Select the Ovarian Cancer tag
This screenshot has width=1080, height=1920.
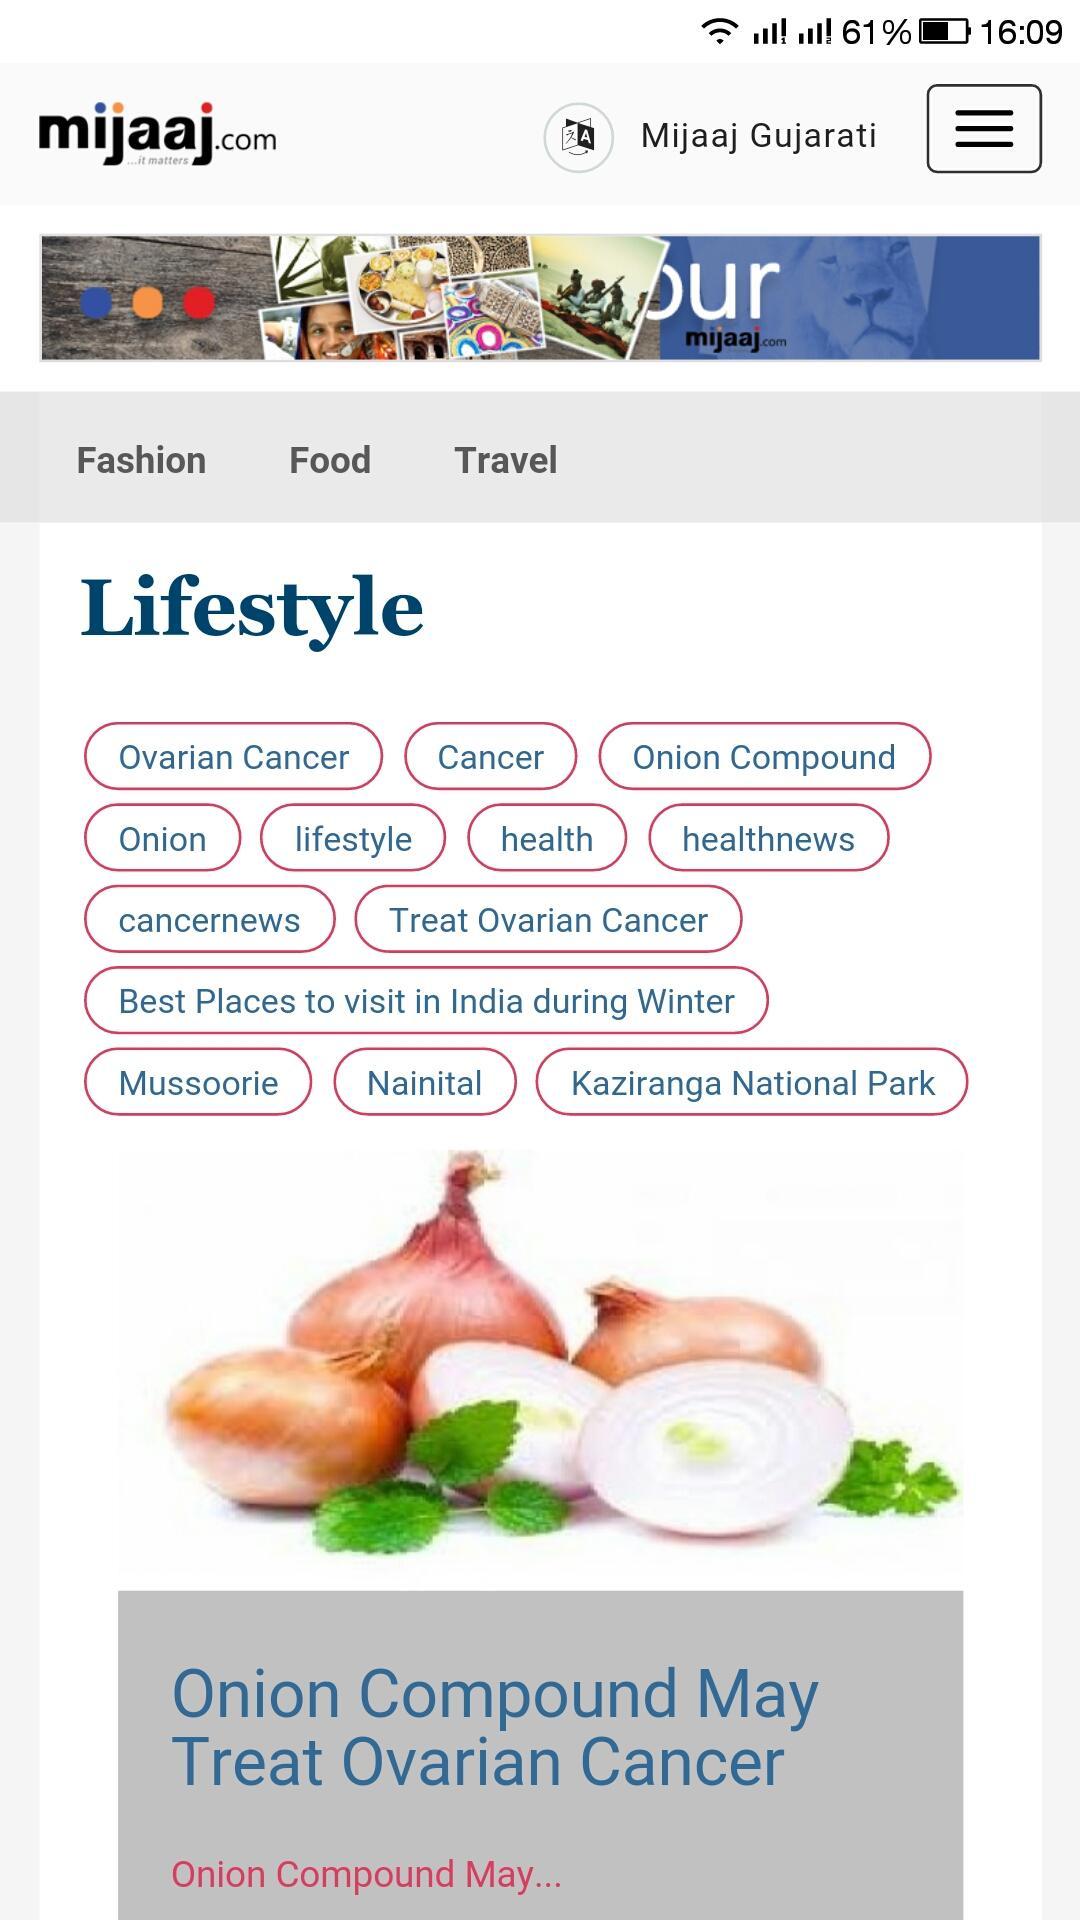233,757
